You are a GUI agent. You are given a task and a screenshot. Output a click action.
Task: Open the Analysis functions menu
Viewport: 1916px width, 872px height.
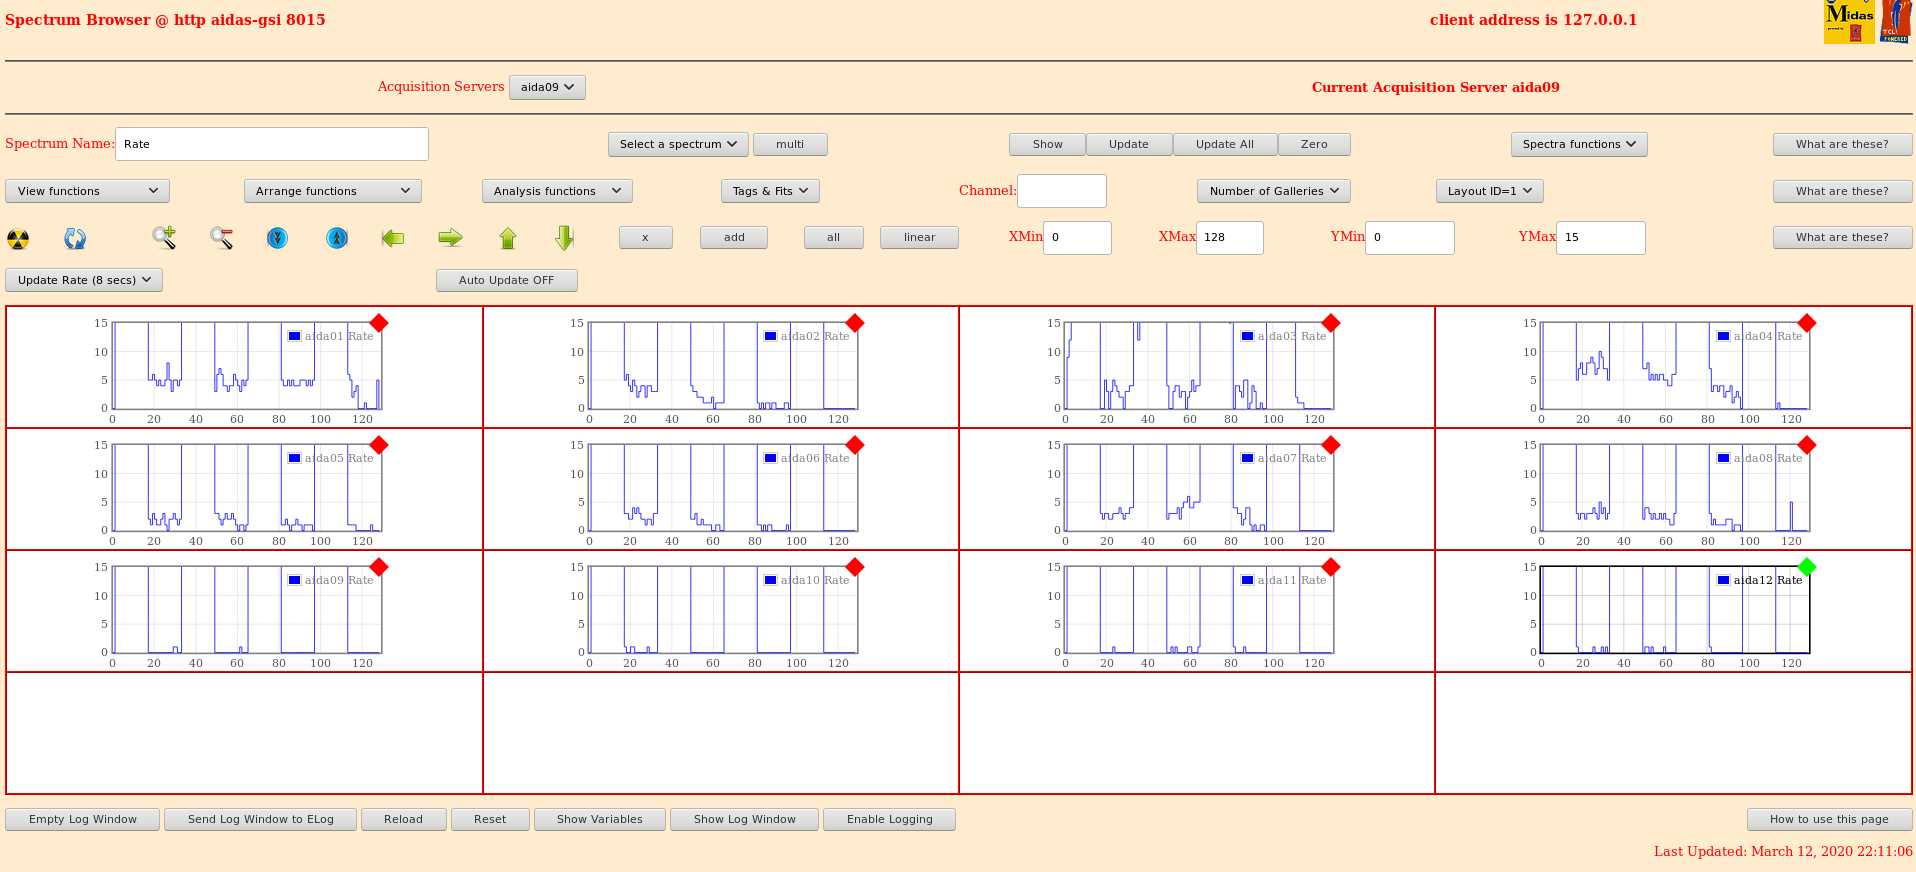point(556,191)
